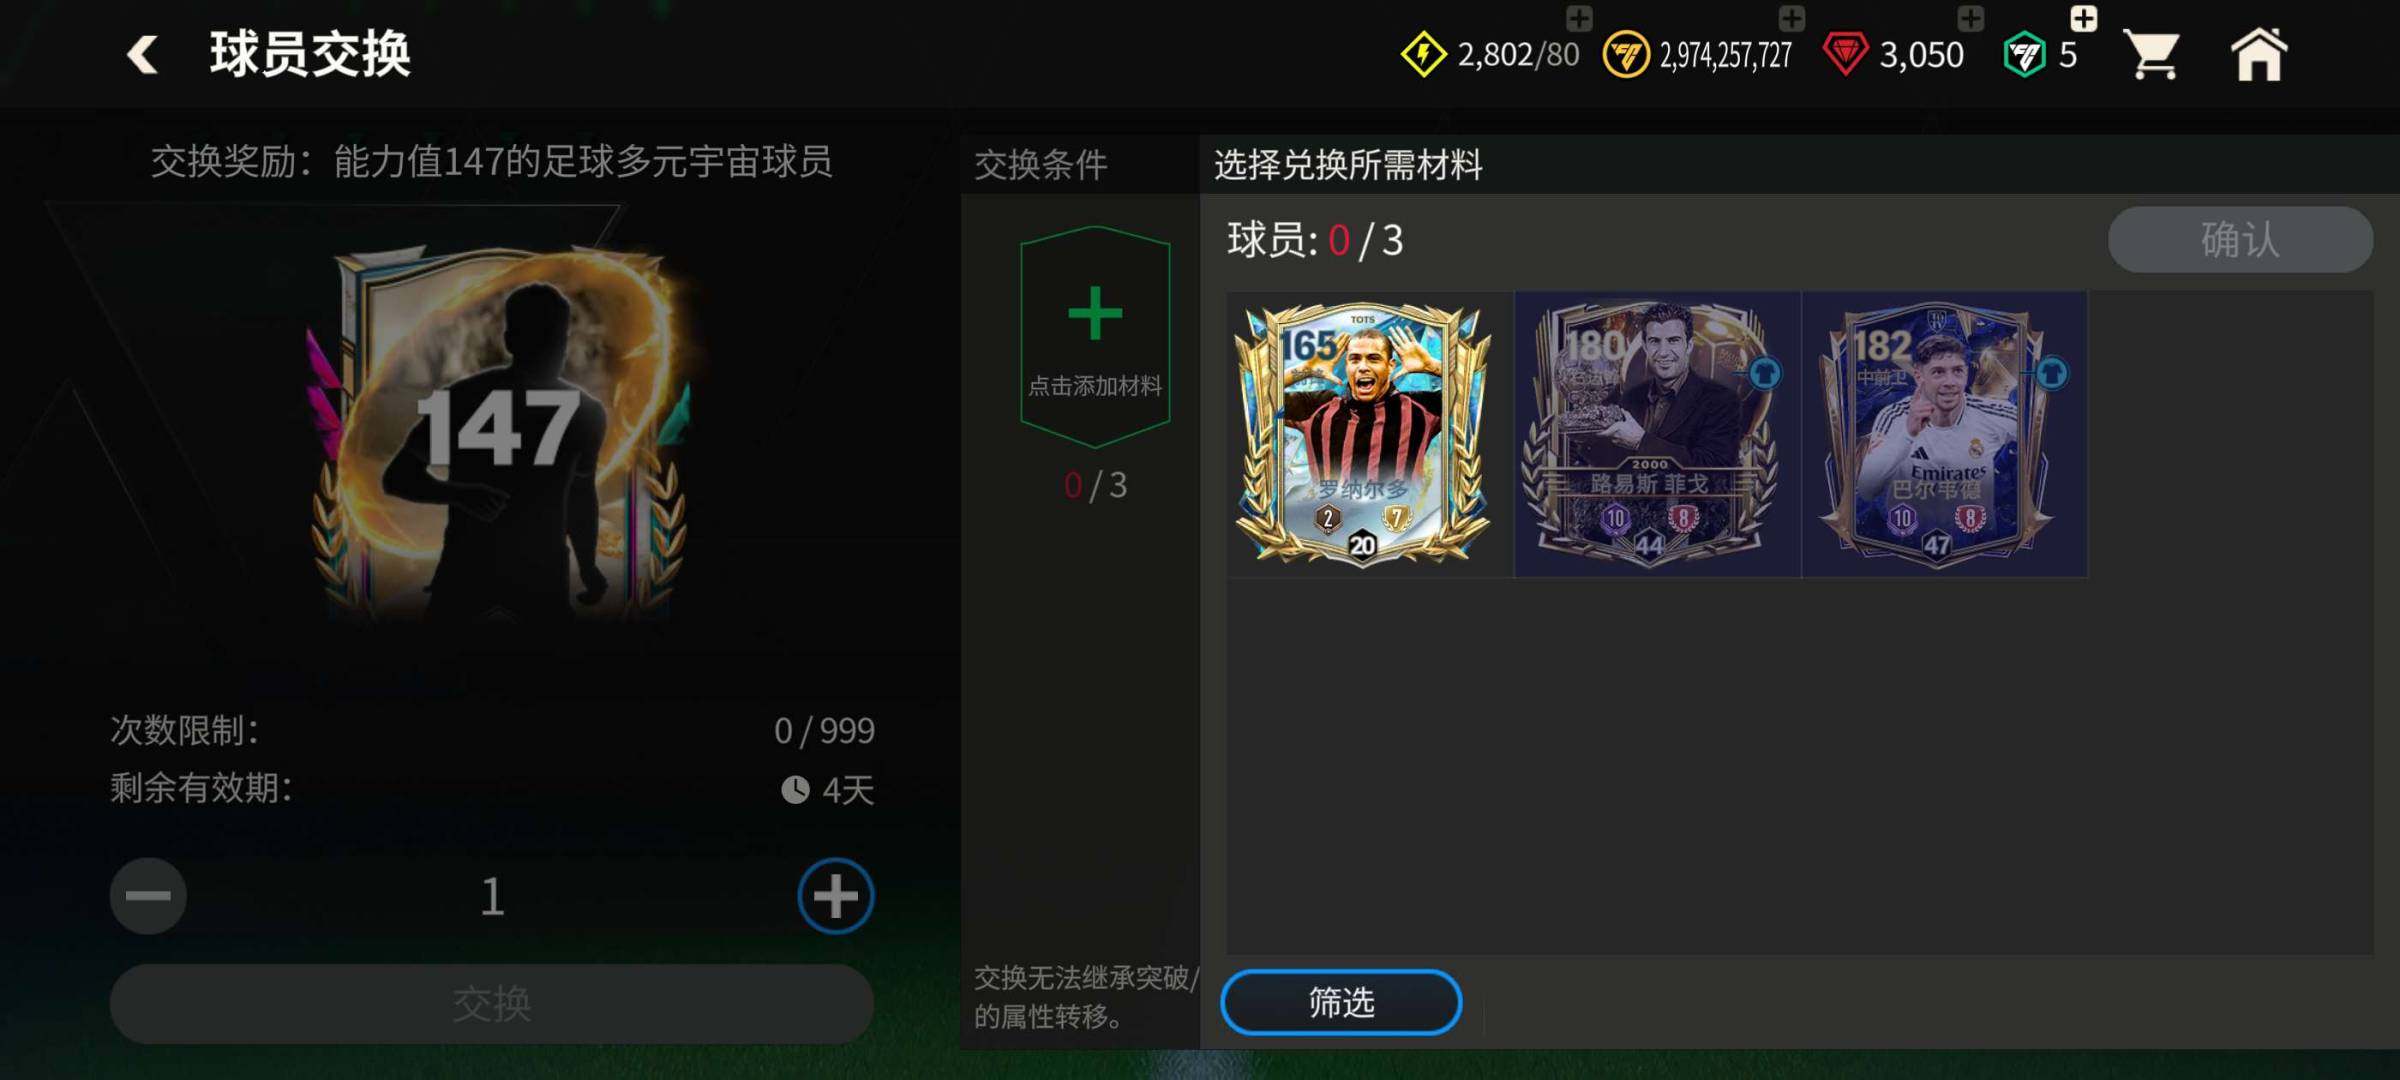Add more FC coins with plus
2400x1080 pixels.
point(1792,18)
